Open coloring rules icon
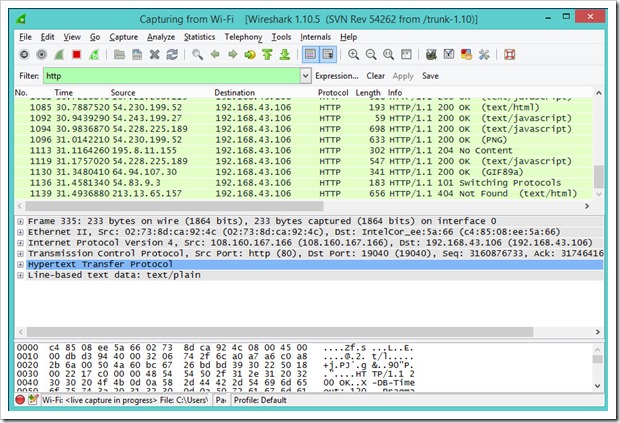The image size is (620, 423). tap(466, 55)
